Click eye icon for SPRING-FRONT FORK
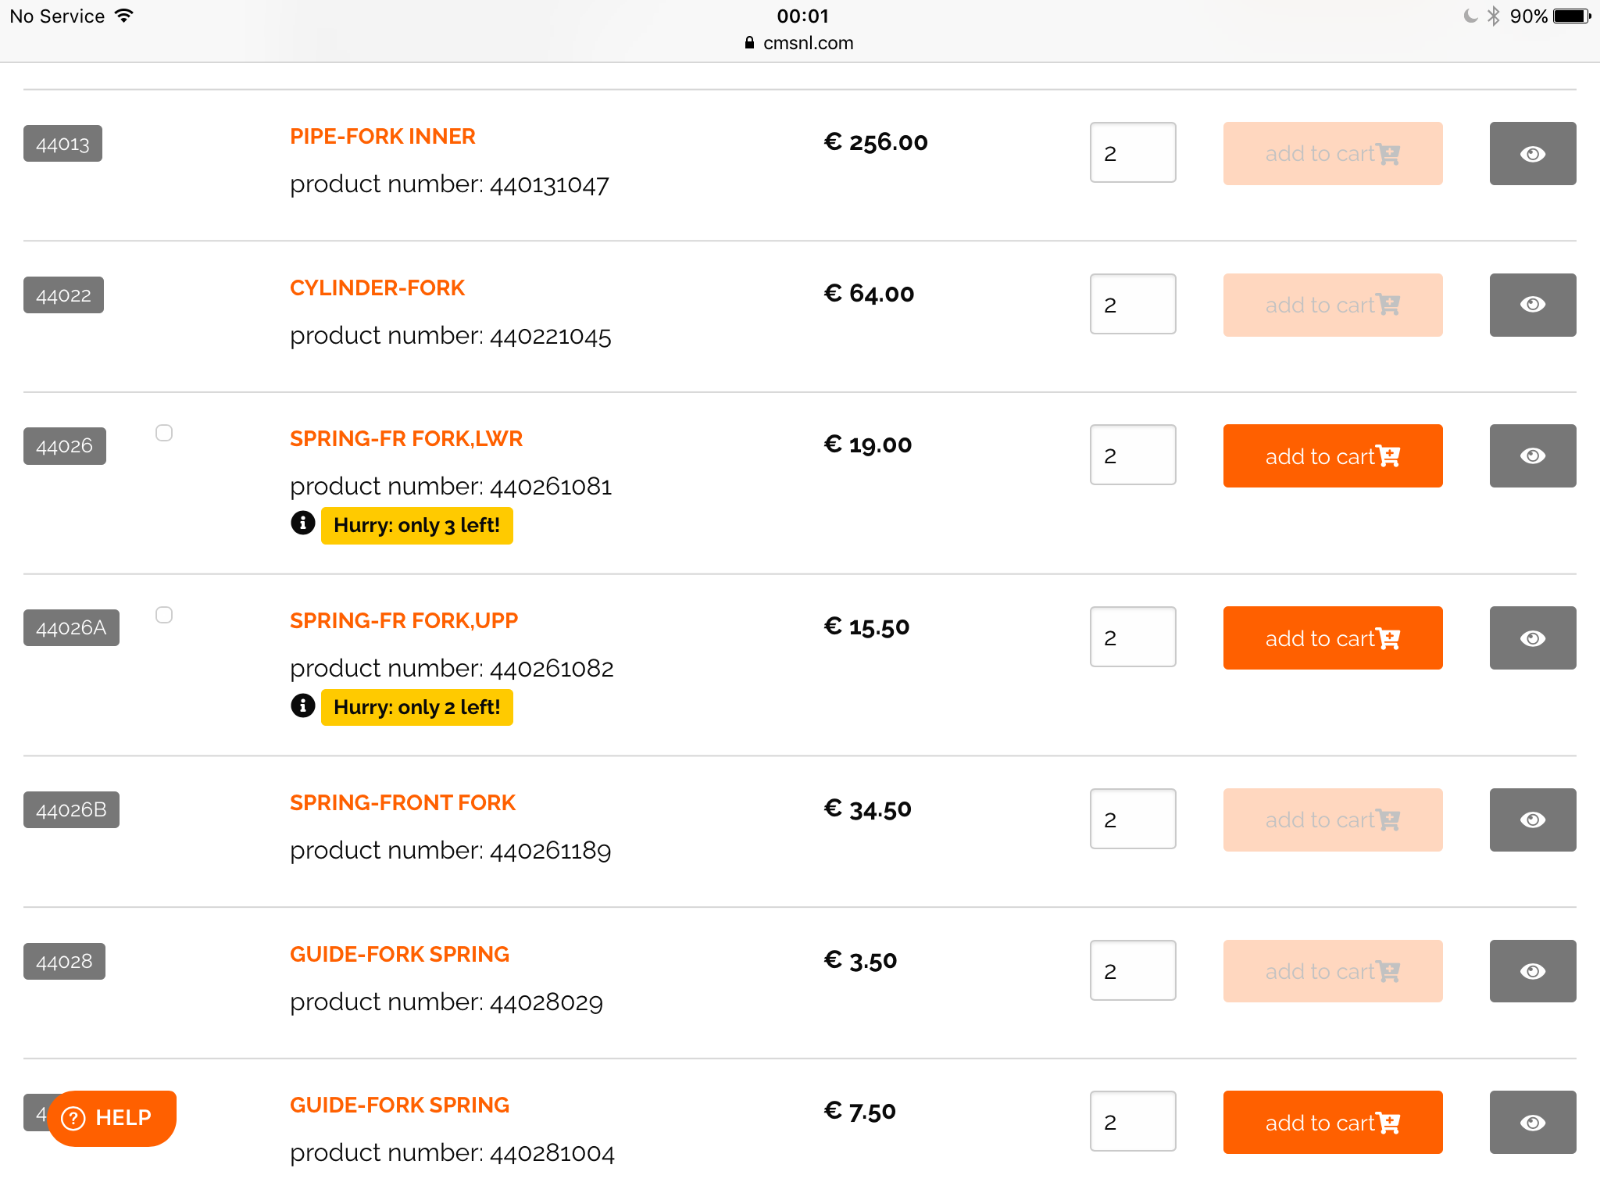This screenshot has width=1600, height=1200. point(1532,820)
